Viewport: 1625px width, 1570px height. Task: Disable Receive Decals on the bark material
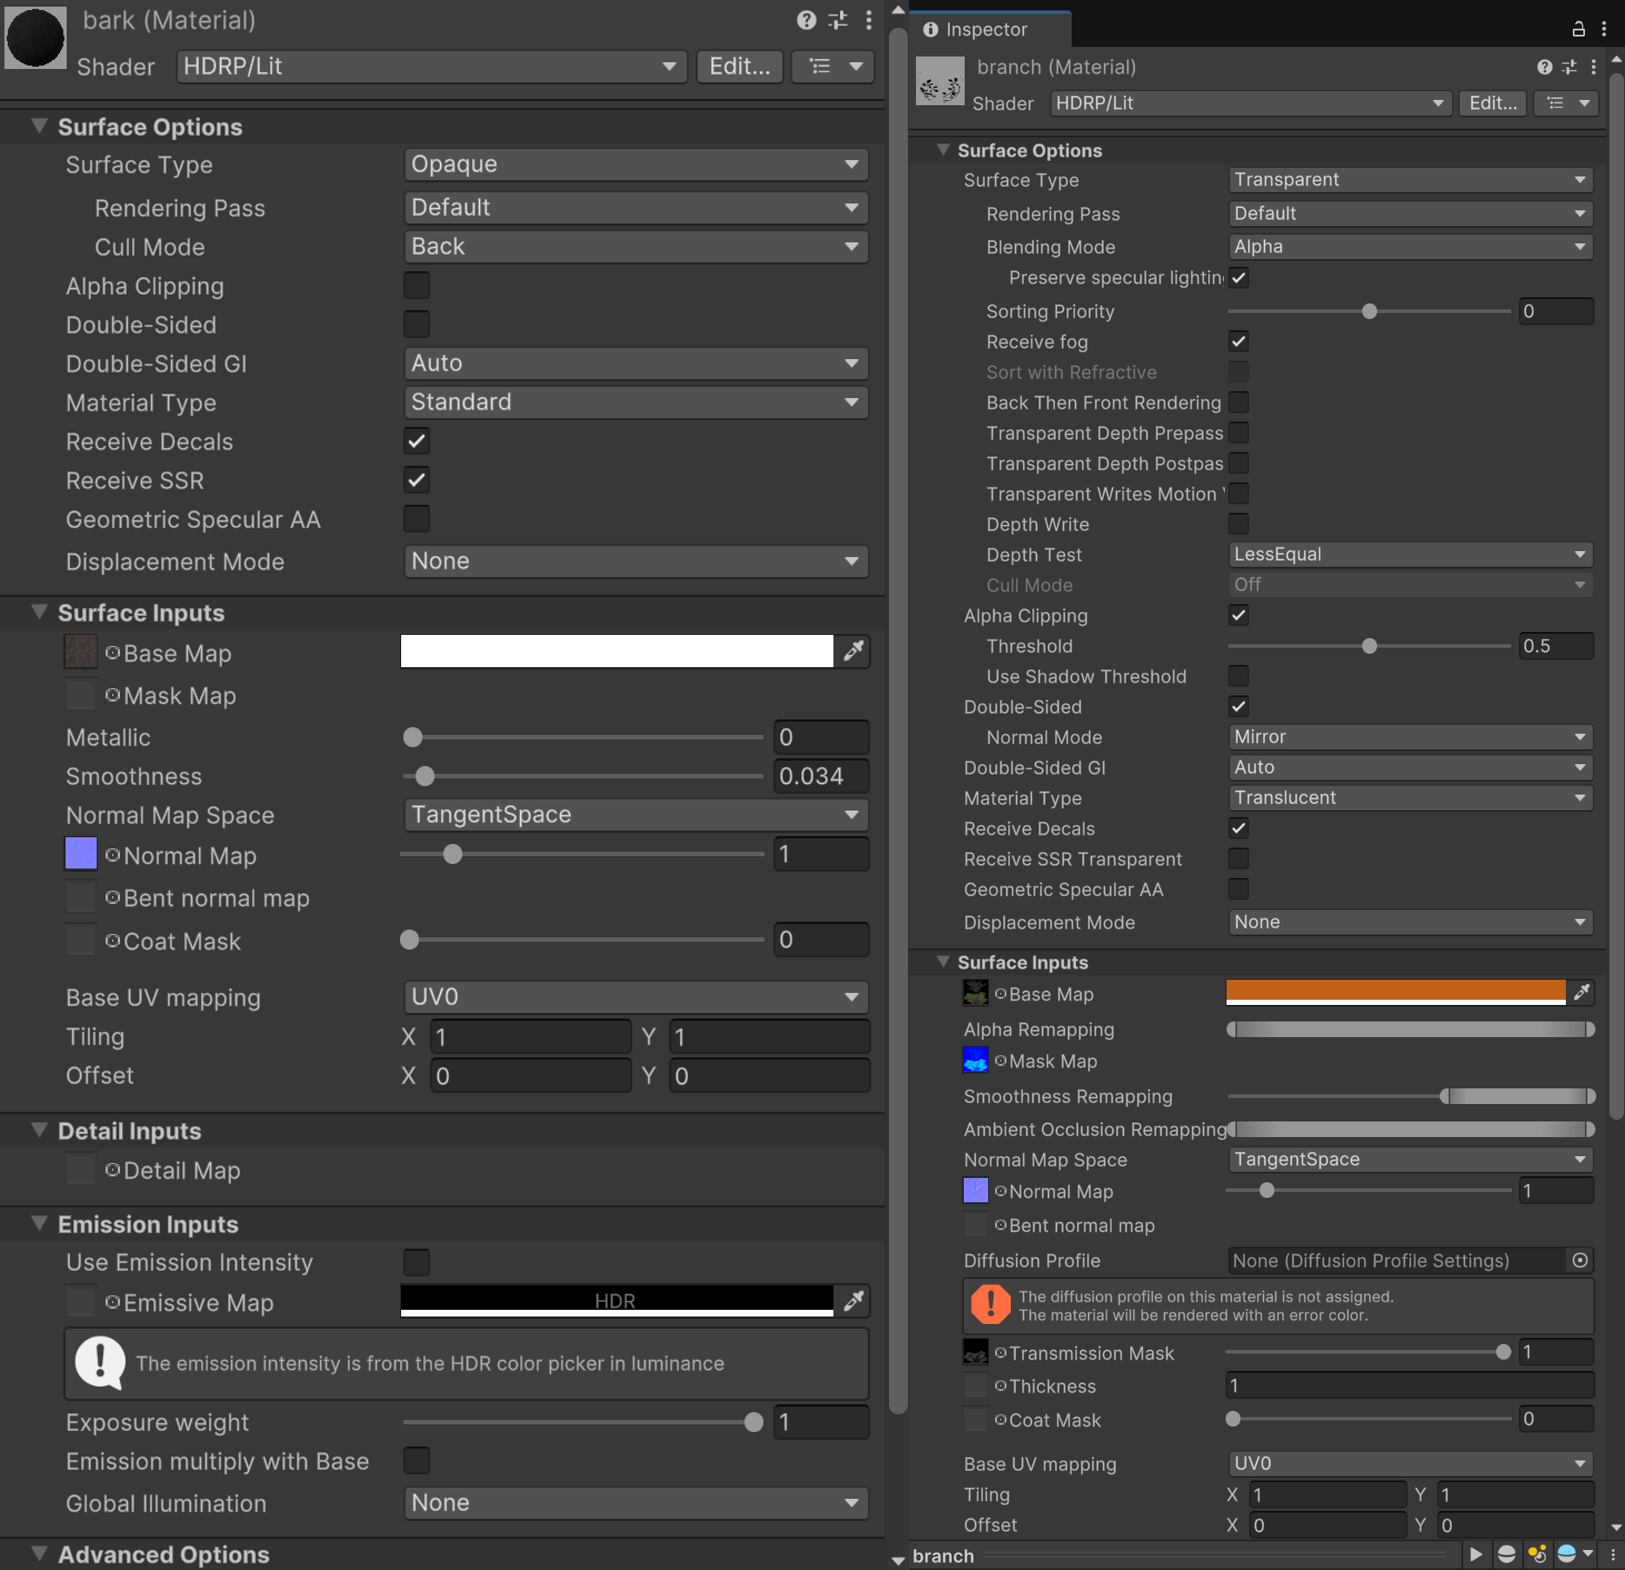click(x=416, y=441)
